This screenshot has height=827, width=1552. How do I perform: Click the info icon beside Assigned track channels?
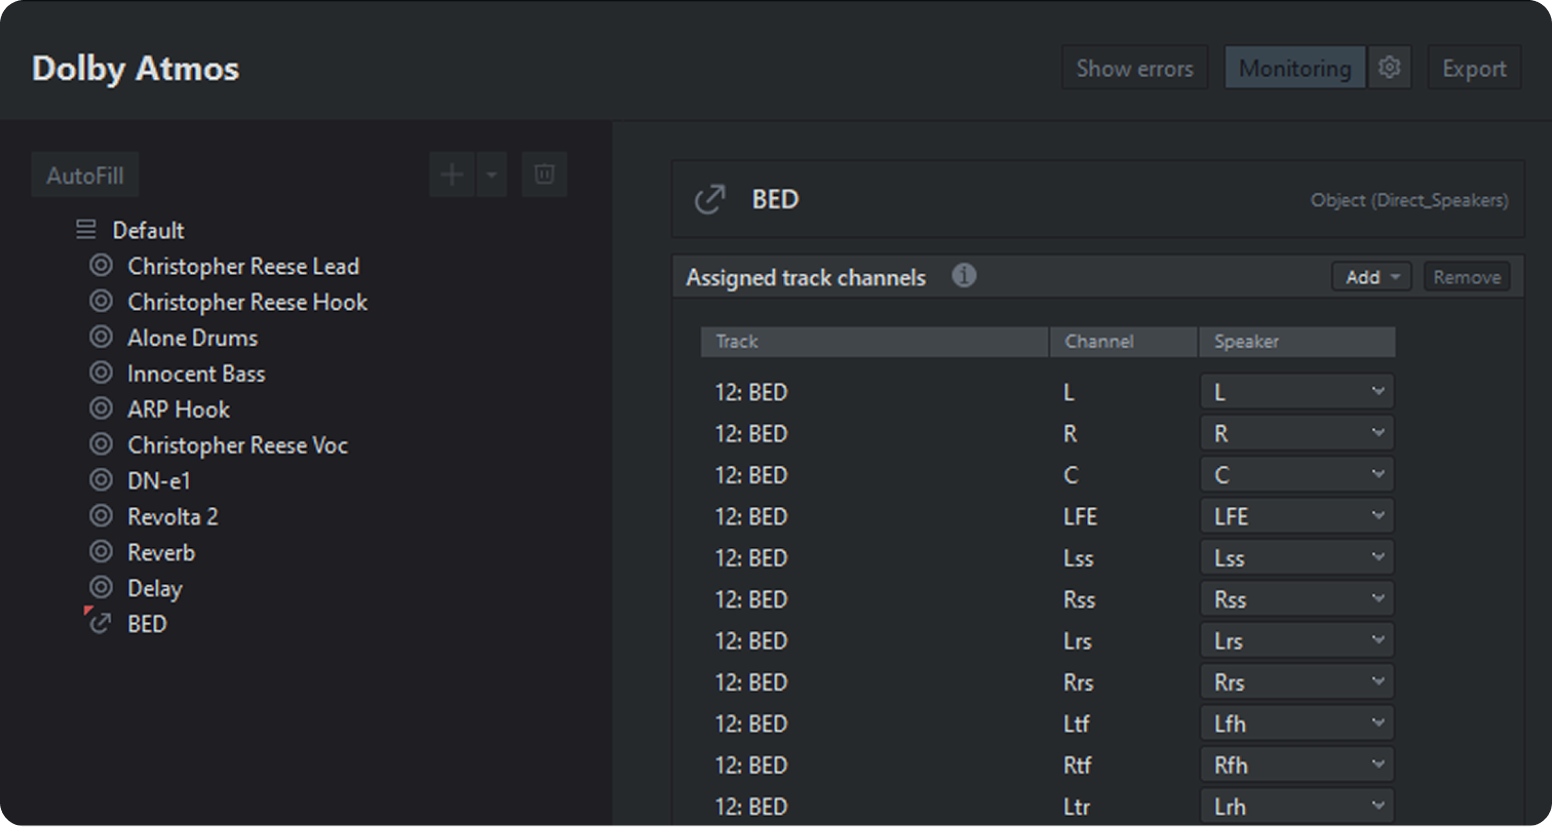point(964,275)
